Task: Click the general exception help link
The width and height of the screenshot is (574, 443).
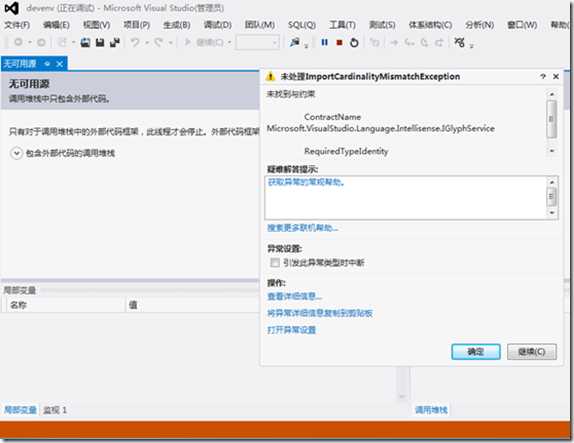Action: (x=306, y=182)
